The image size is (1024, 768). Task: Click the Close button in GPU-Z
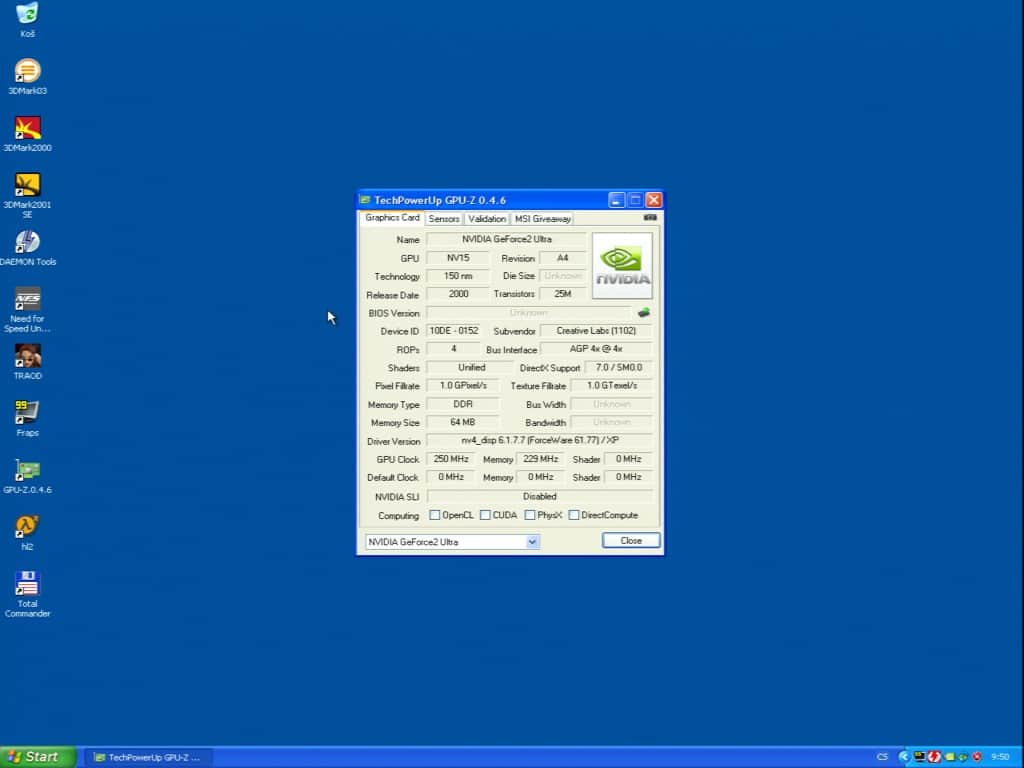pyautogui.click(x=631, y=541)
